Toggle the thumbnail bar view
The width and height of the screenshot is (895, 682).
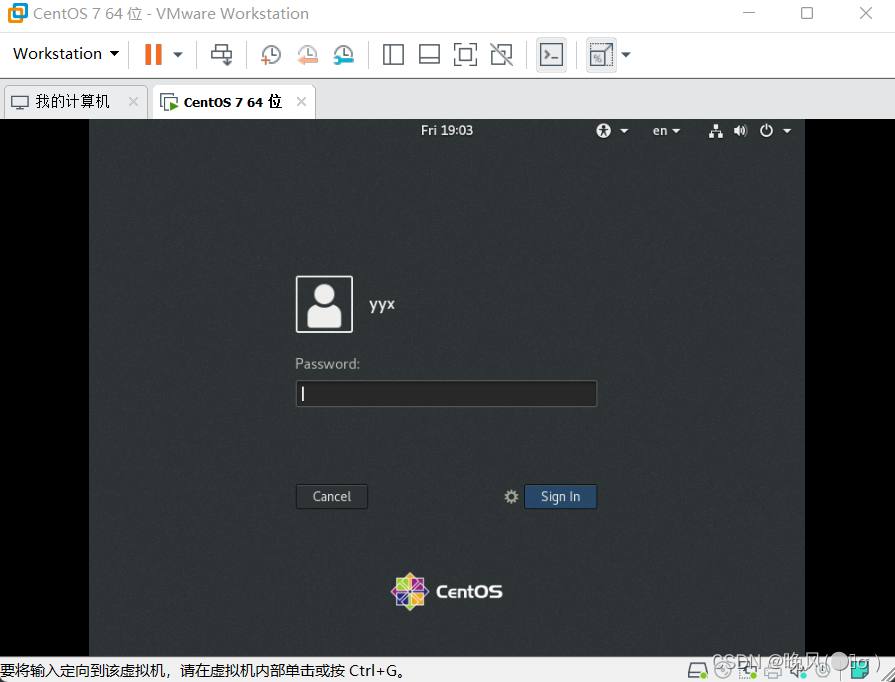click(429, 55)
